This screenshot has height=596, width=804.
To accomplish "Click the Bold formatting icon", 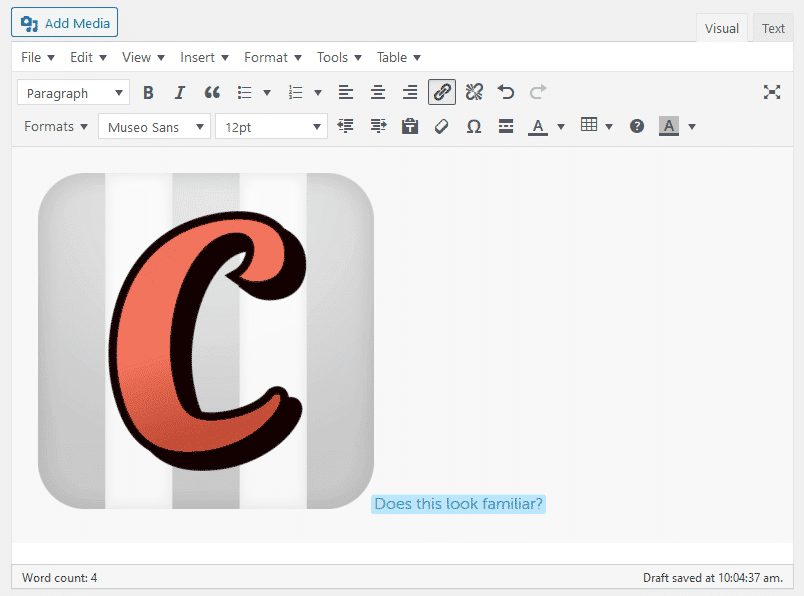I will click(x=148, y=93).
